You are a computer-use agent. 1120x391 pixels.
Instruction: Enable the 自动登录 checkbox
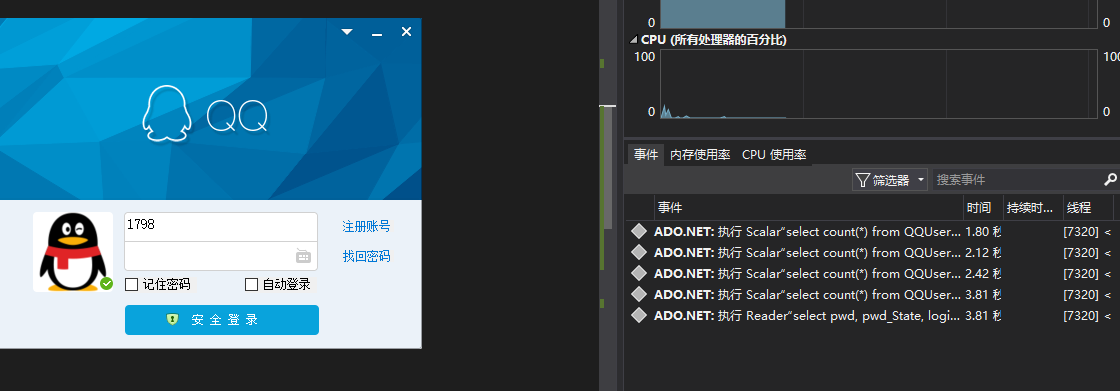(251, 284)
